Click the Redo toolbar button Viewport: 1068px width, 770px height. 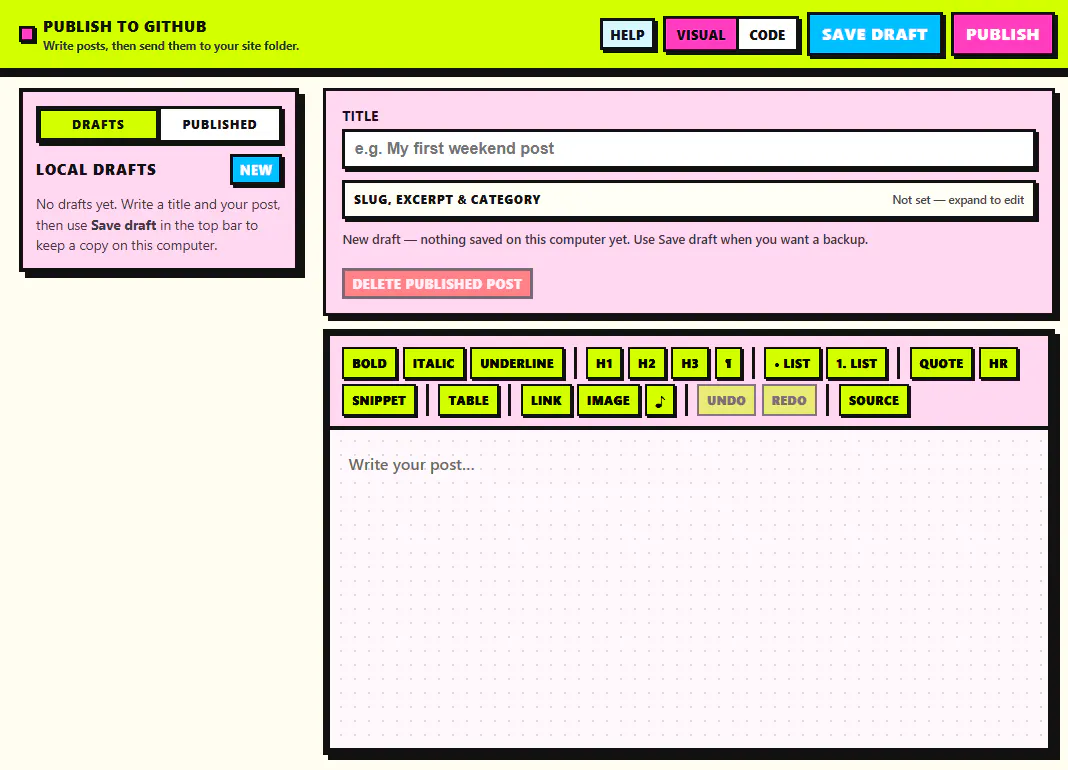[x=789, y=400]
